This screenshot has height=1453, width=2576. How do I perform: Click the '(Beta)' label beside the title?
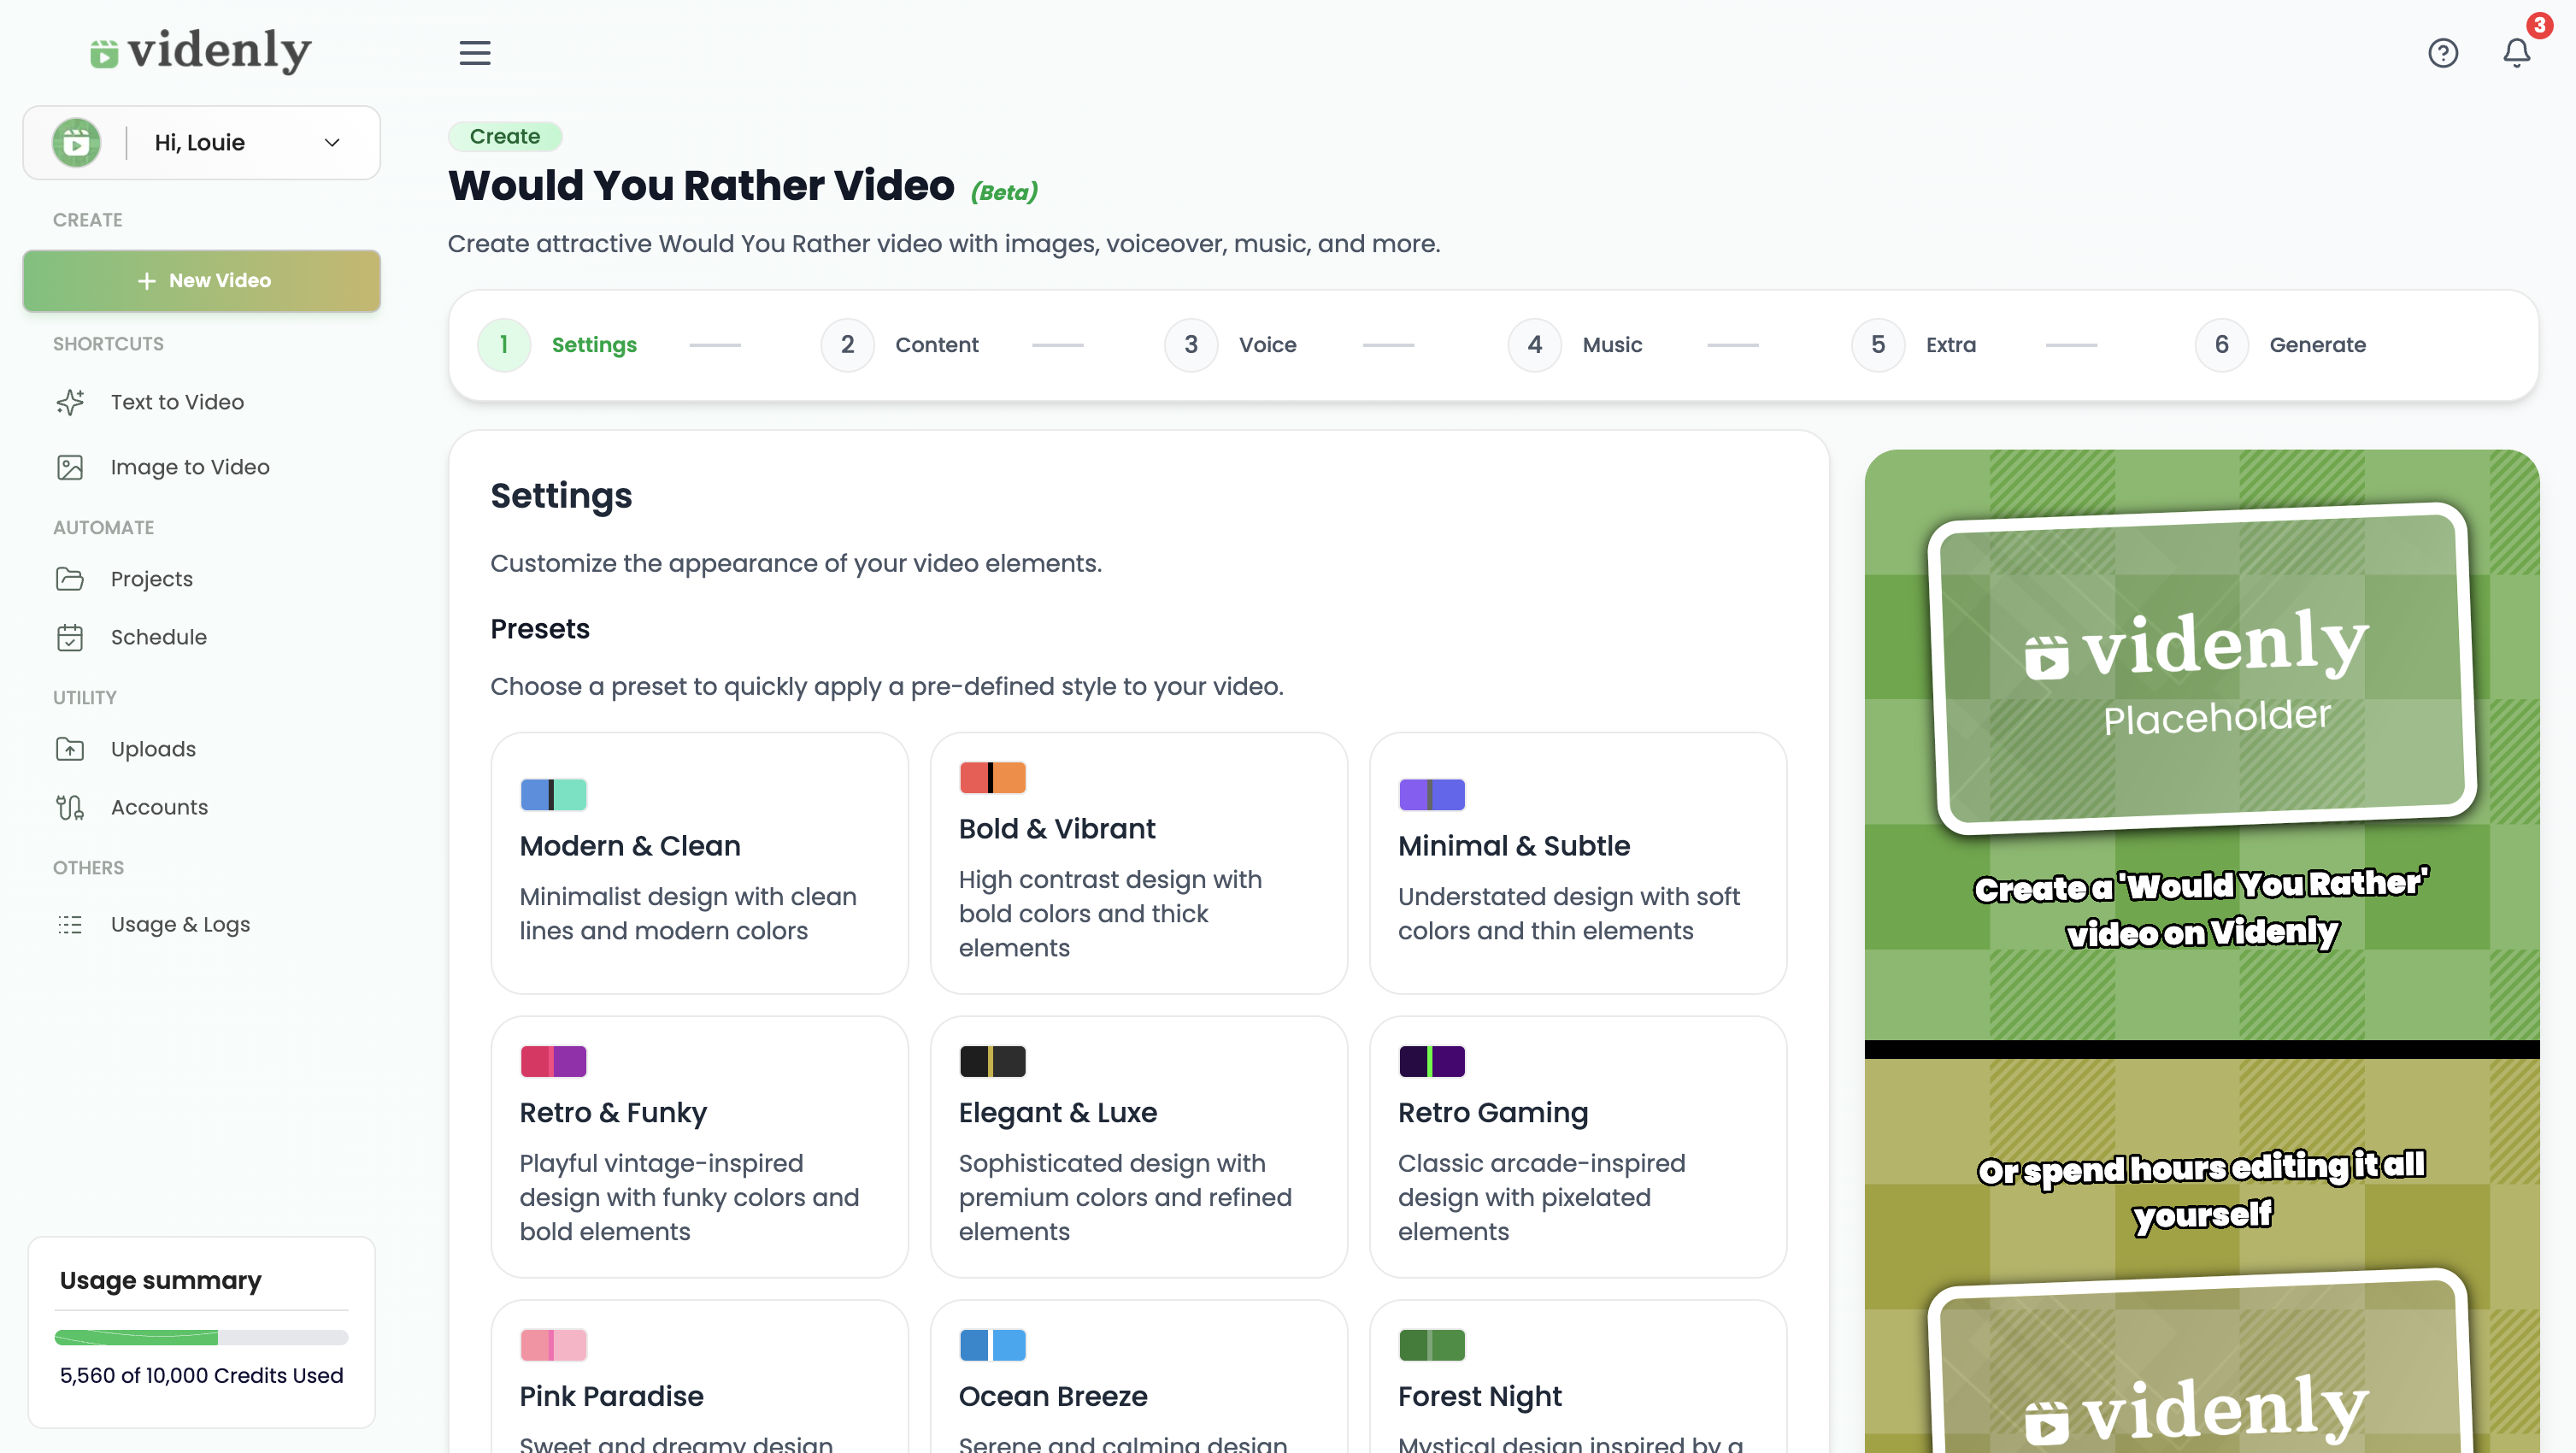tap(1004, 192)
